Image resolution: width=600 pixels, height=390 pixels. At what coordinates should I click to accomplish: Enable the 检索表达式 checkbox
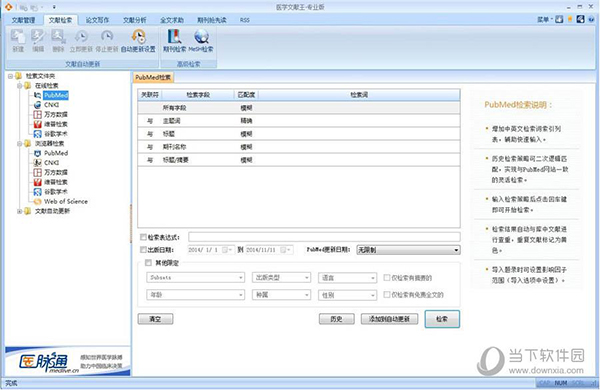tap(143, 237)
